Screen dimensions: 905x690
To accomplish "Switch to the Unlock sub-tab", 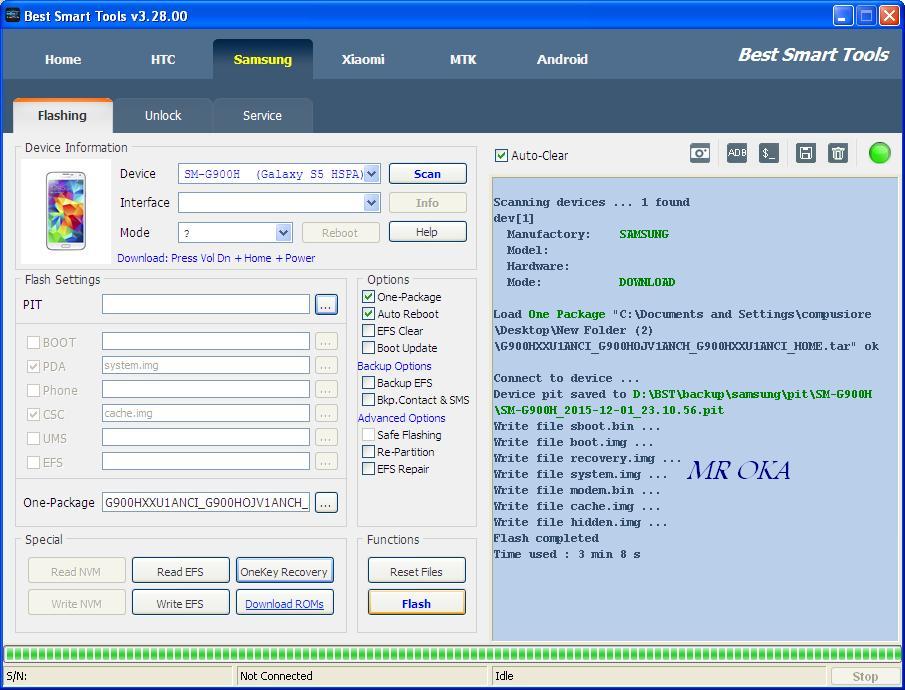I will pos(163,115).
